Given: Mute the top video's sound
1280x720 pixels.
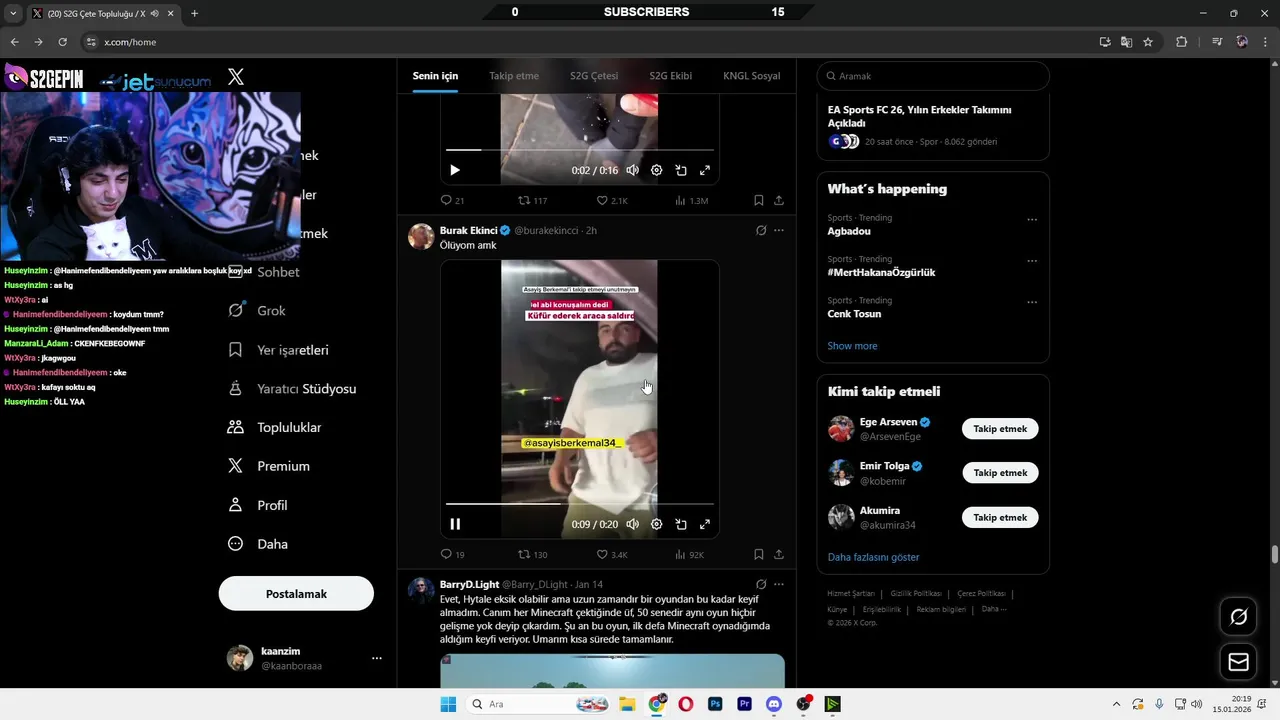Looking at the screenshot, I should (x=632, y=170).
